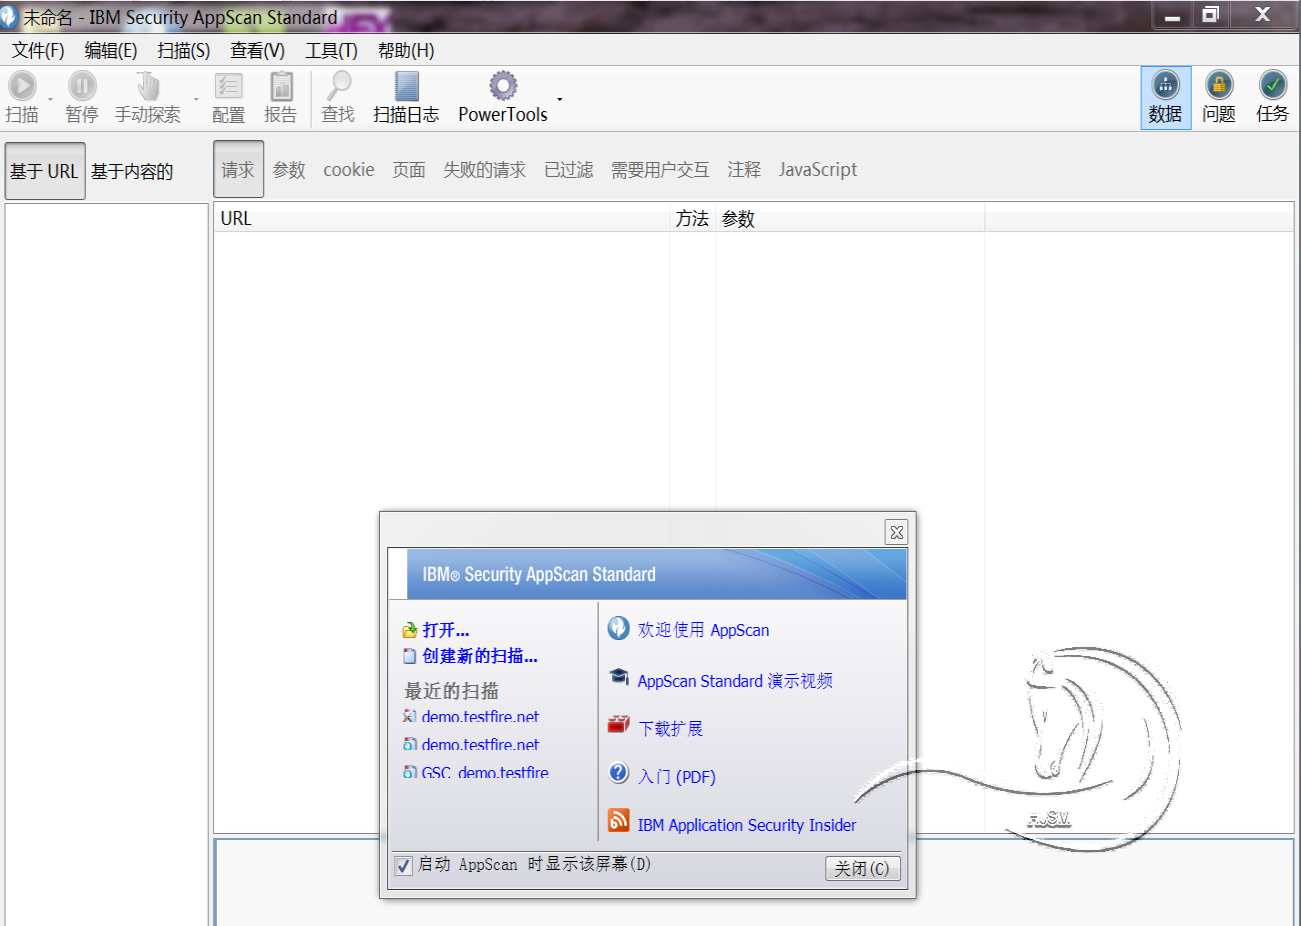Viewport: 1301px width, 926px height.
Task: Click the 下载扩展 link
Action: 671,729
